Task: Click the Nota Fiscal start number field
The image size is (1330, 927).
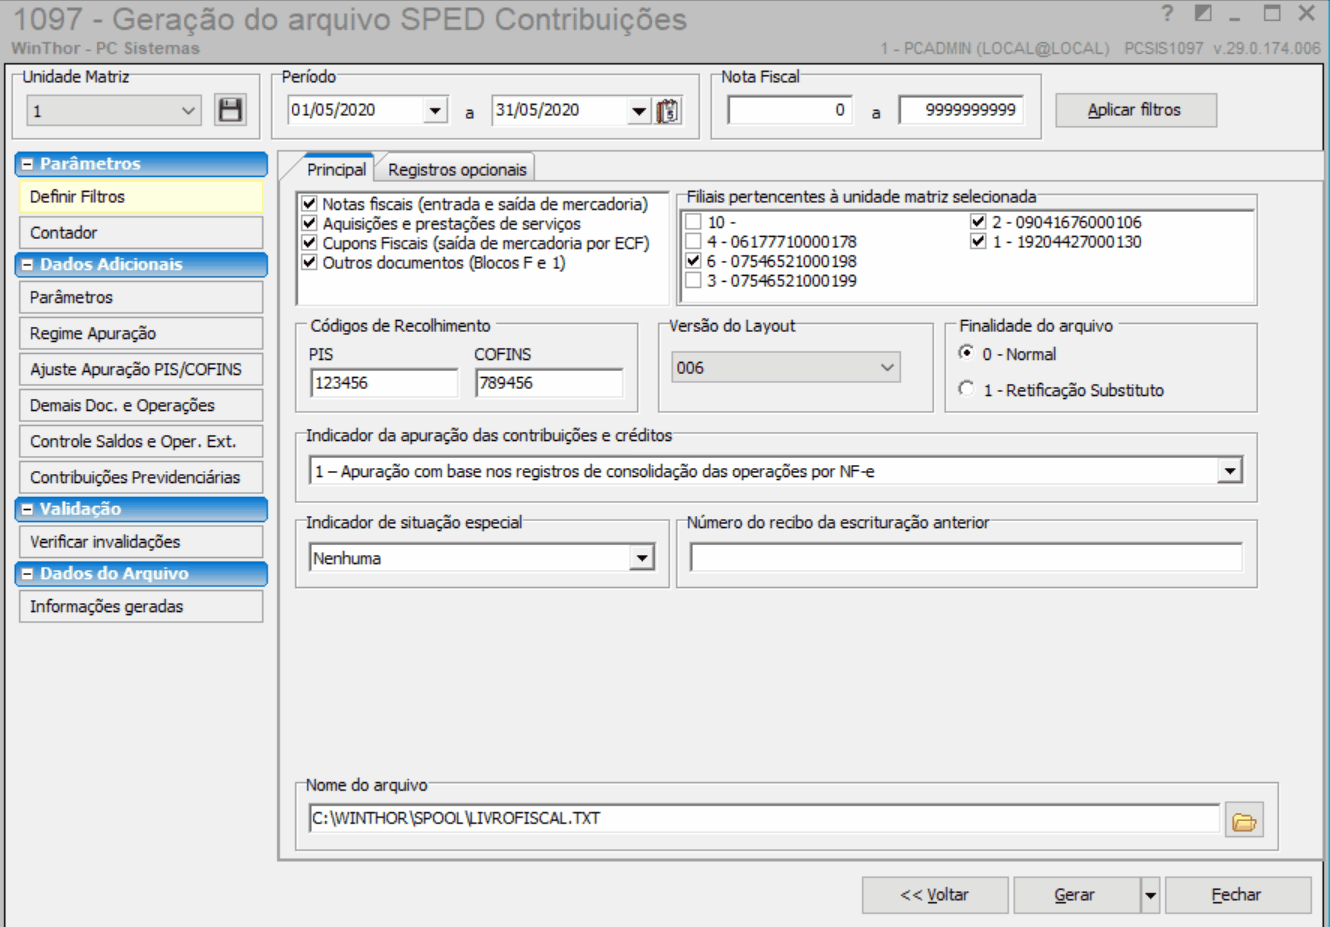Action: pyautogui.click(x=790, y=110)
